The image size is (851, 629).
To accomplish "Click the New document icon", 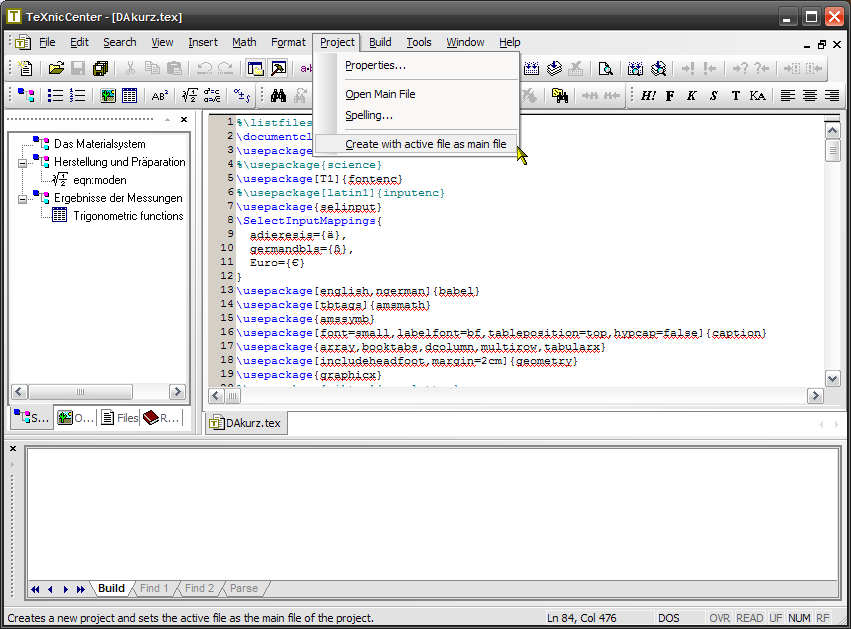I will click(x=25, y=68).
